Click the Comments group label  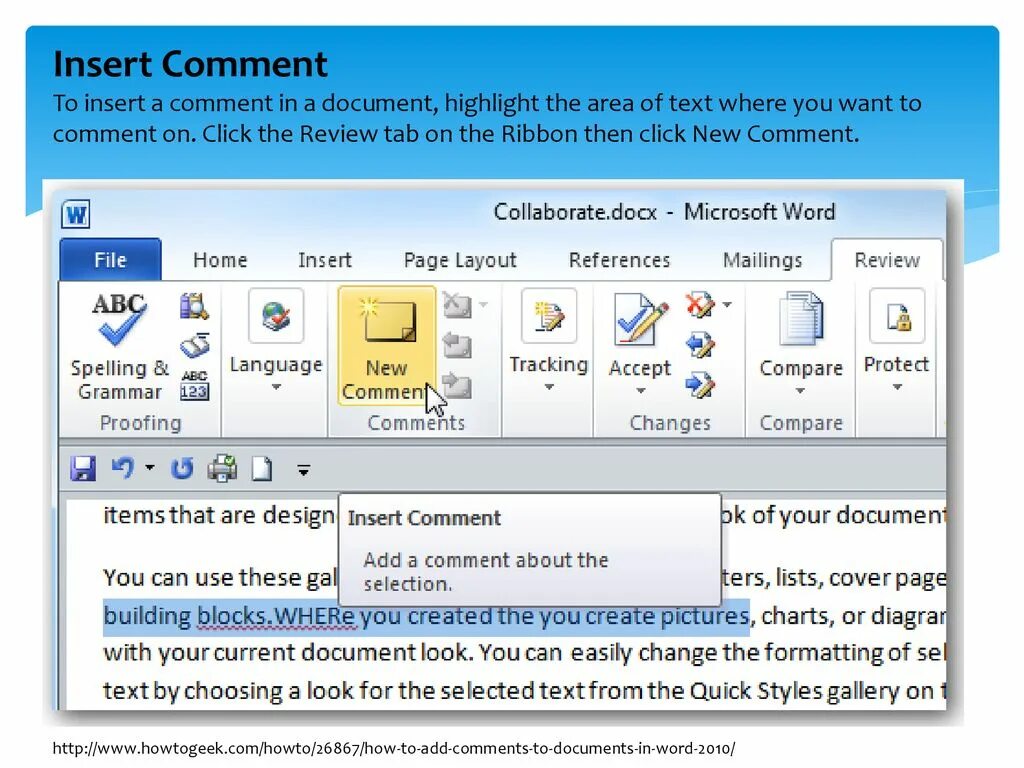(416, 423)
